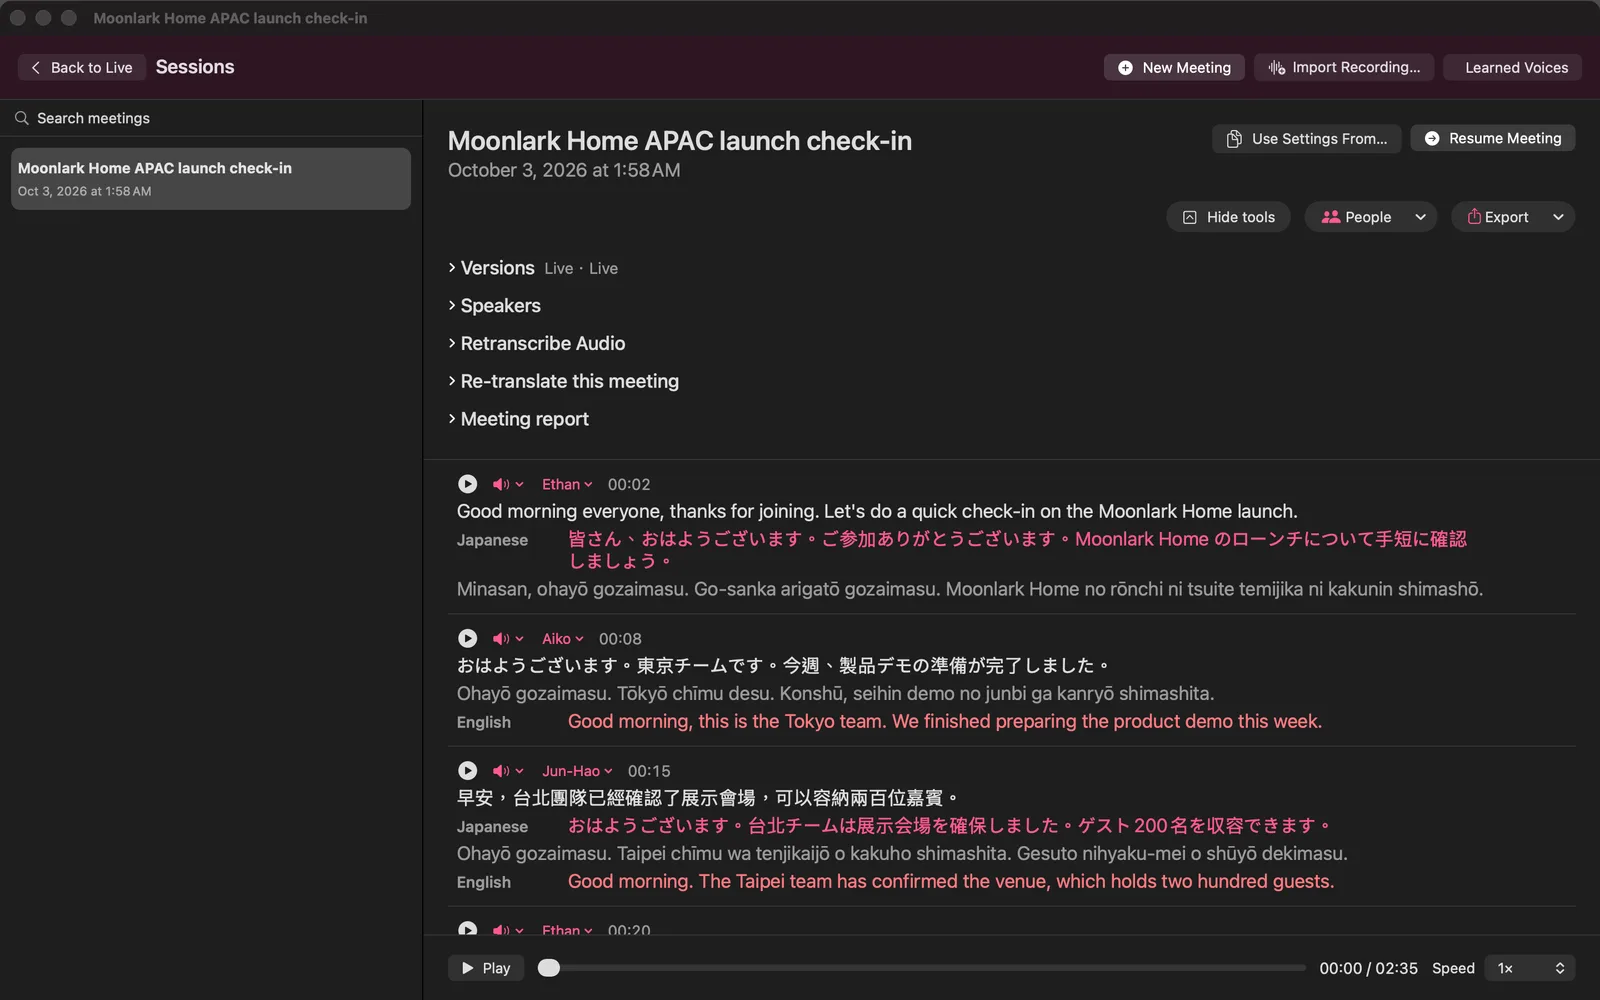Go Back to Live view

pos(82,67)
